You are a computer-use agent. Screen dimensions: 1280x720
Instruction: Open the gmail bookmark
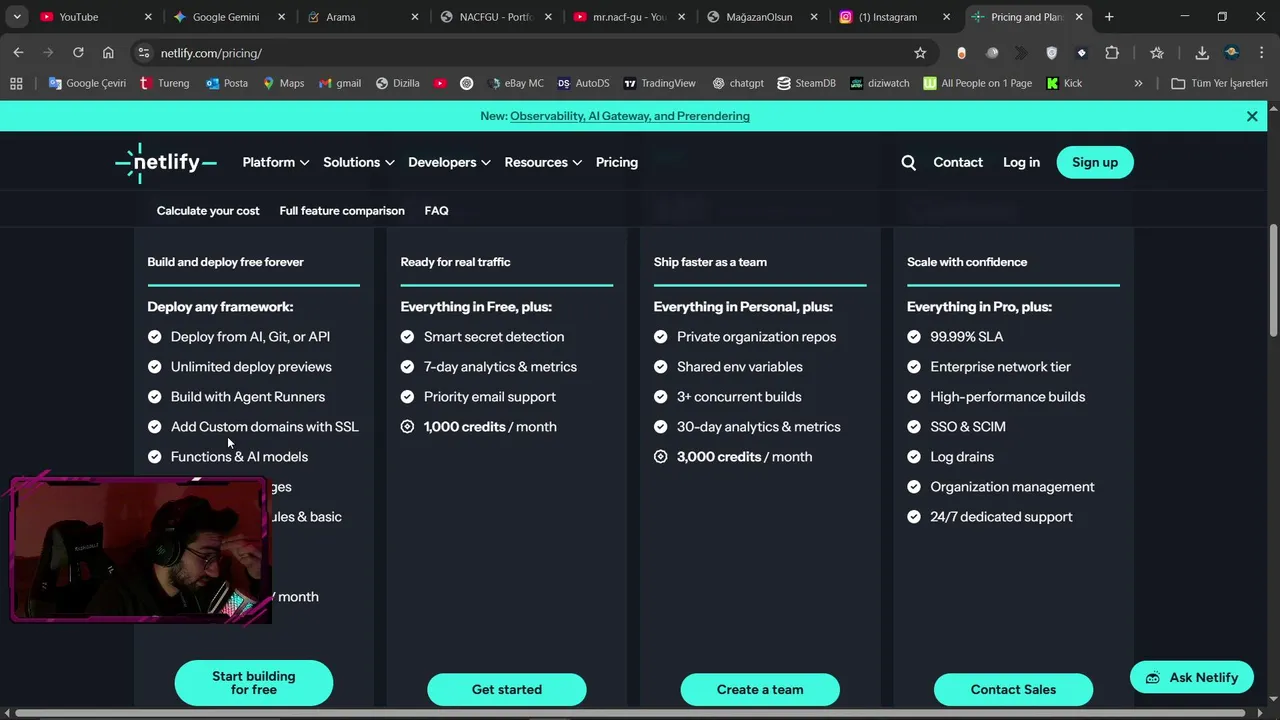click(x=340, y=83)
